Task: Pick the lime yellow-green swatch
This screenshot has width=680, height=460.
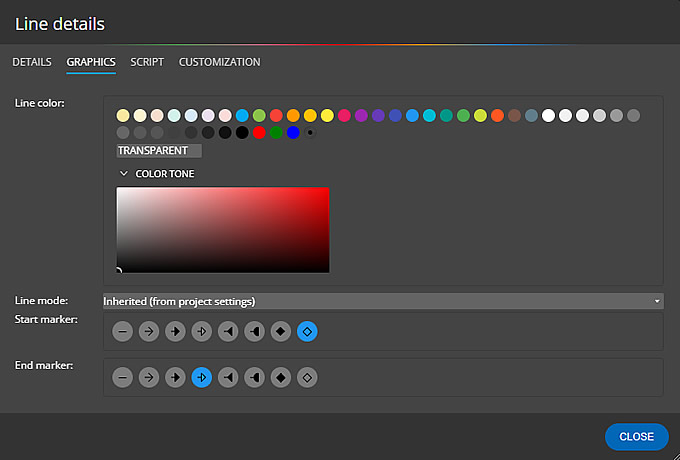Action: click(x=481, y=116)
